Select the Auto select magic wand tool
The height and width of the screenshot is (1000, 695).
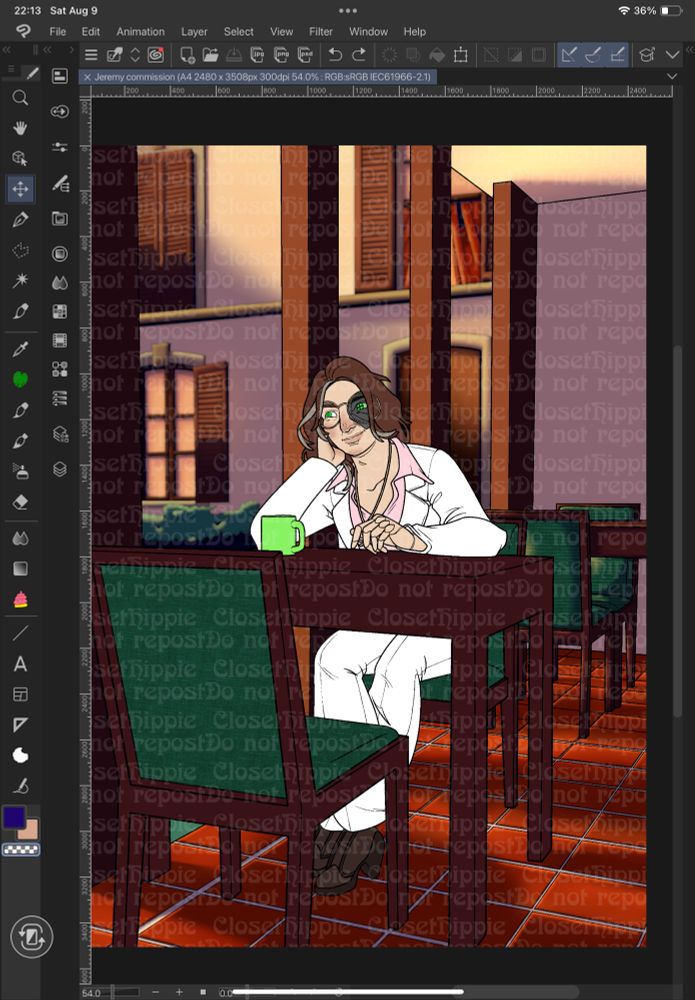click(20, 280)
